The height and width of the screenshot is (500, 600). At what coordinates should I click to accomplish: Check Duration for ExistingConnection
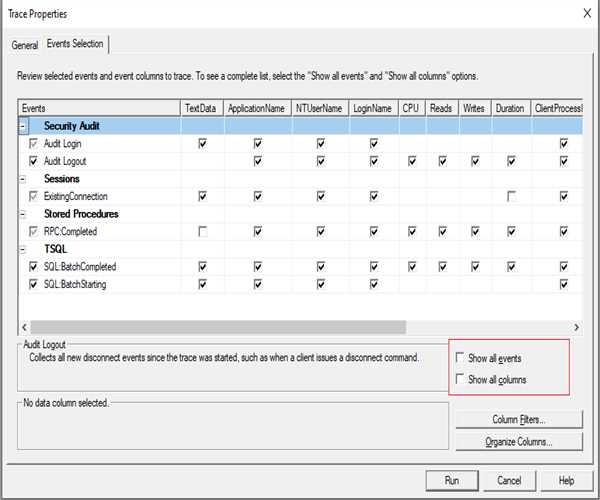(x=511, y=196)
